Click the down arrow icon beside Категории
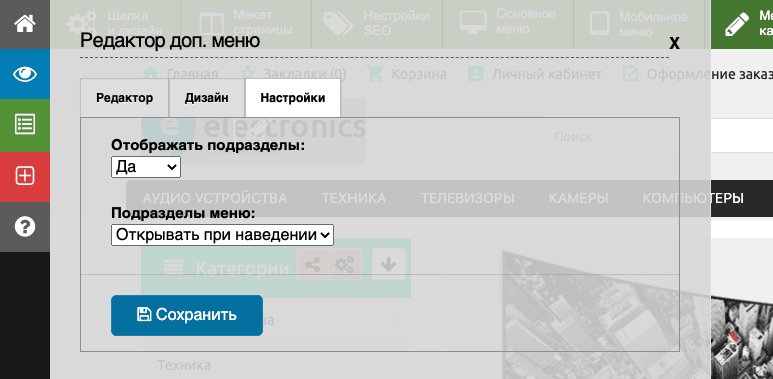The width and height of the screenshot is (773, 379). pos(388,265)
